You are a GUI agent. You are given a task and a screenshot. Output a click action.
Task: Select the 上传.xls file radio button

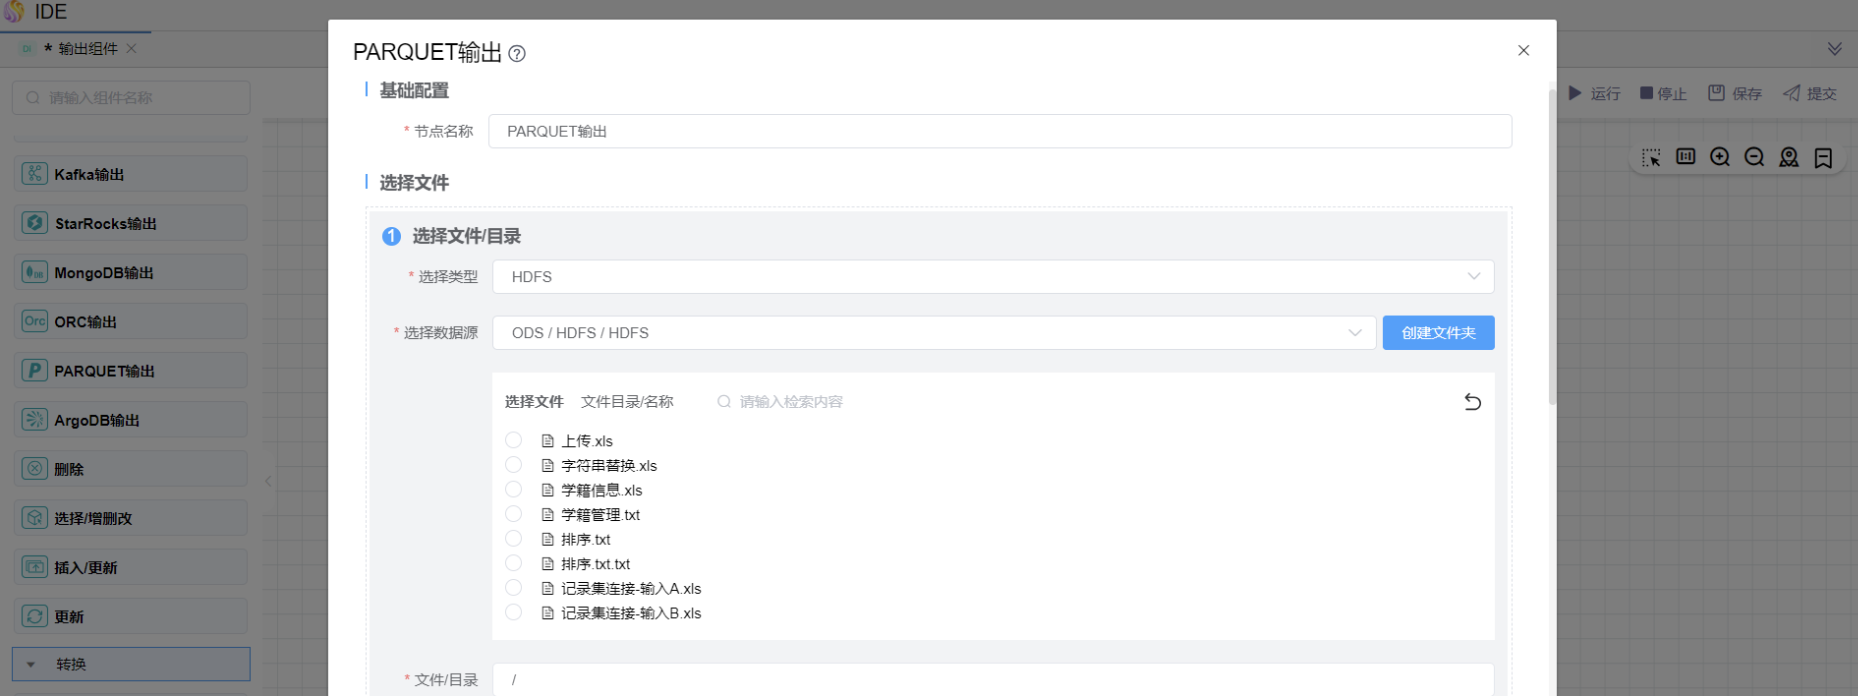click(x=513, y=440)
